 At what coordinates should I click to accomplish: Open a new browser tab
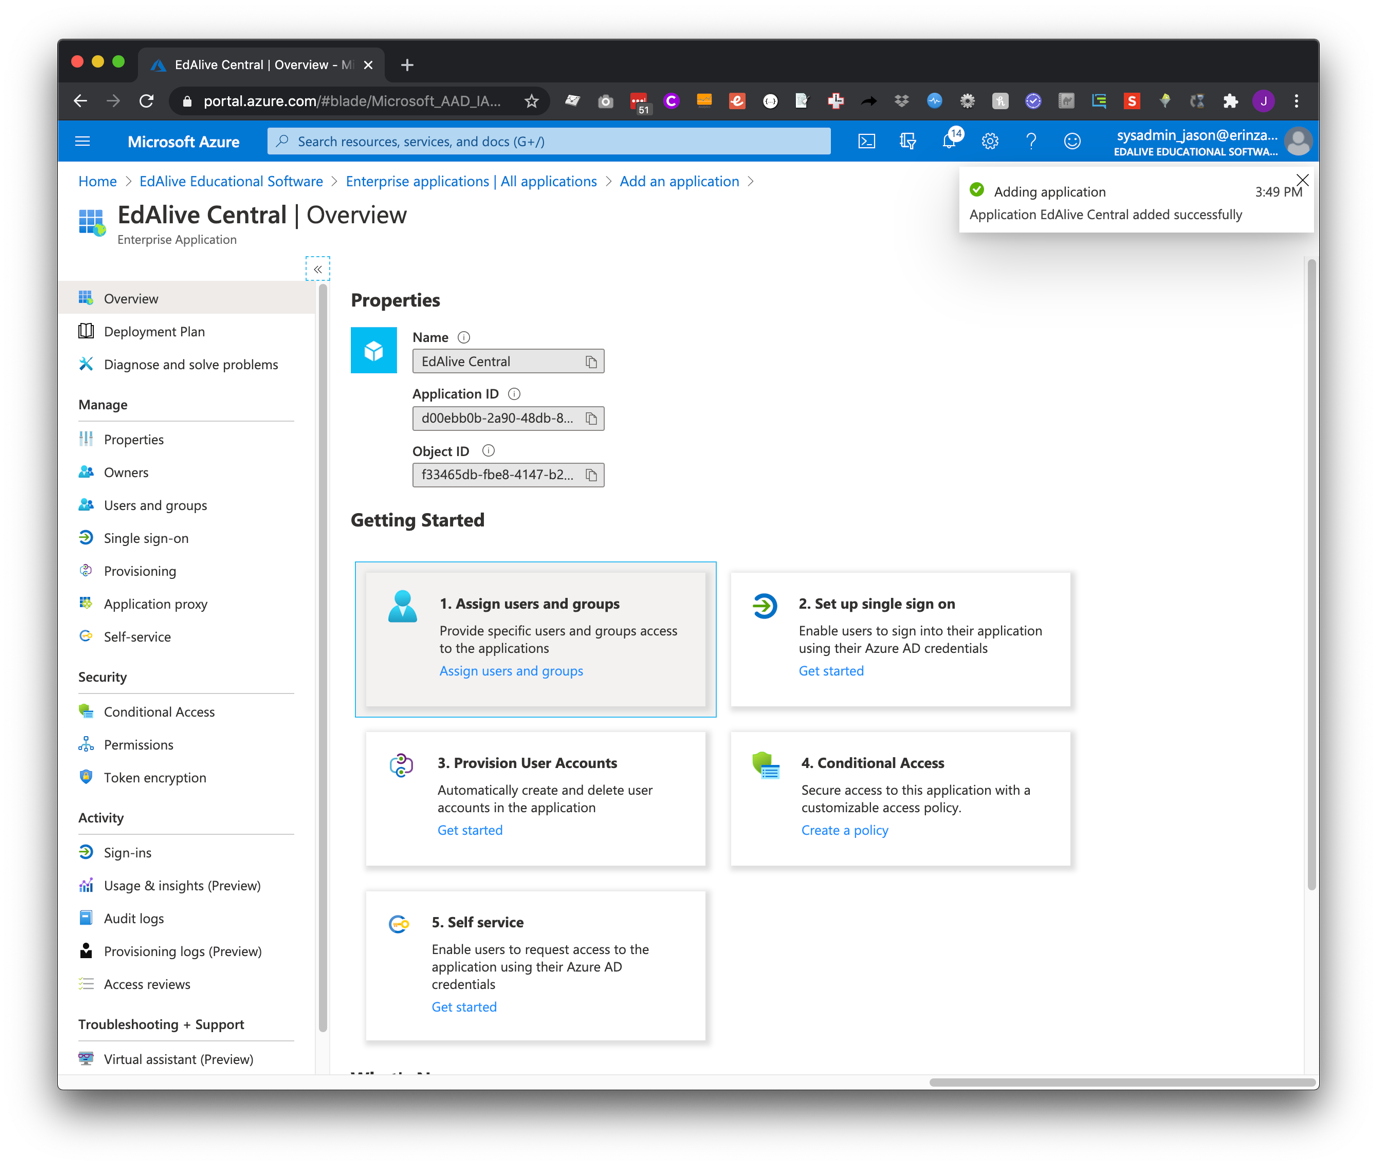tap(407, 65)
